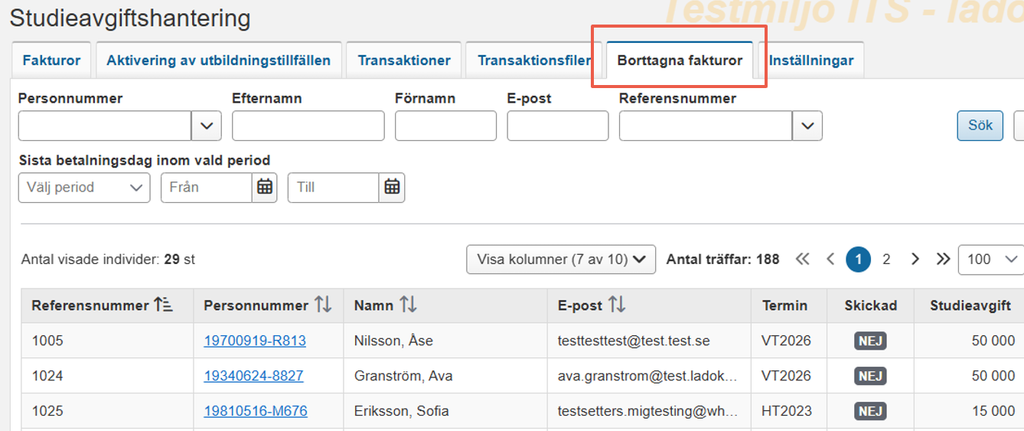This screenshot has width=1024, height=431.
Task: Jump to last results page
Action: pyautogui.click(x=943, y=259)
